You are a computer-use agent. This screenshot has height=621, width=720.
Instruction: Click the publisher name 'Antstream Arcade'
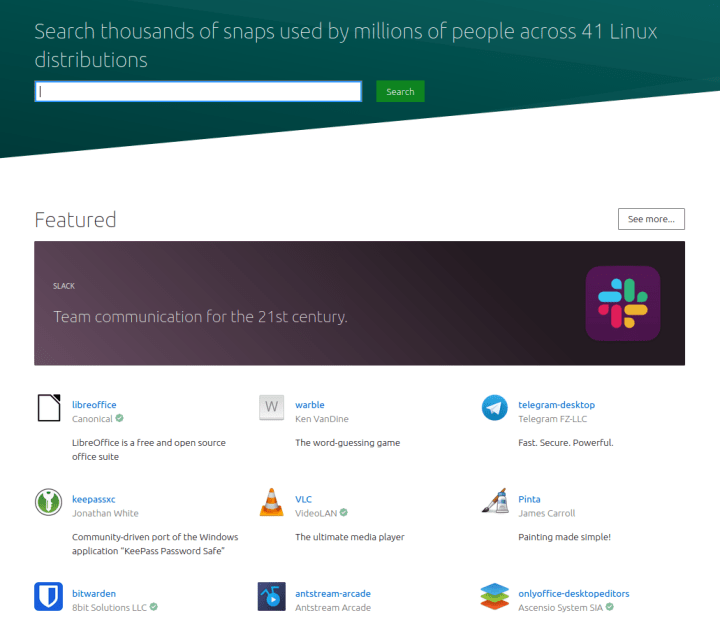tap(333, 608)
